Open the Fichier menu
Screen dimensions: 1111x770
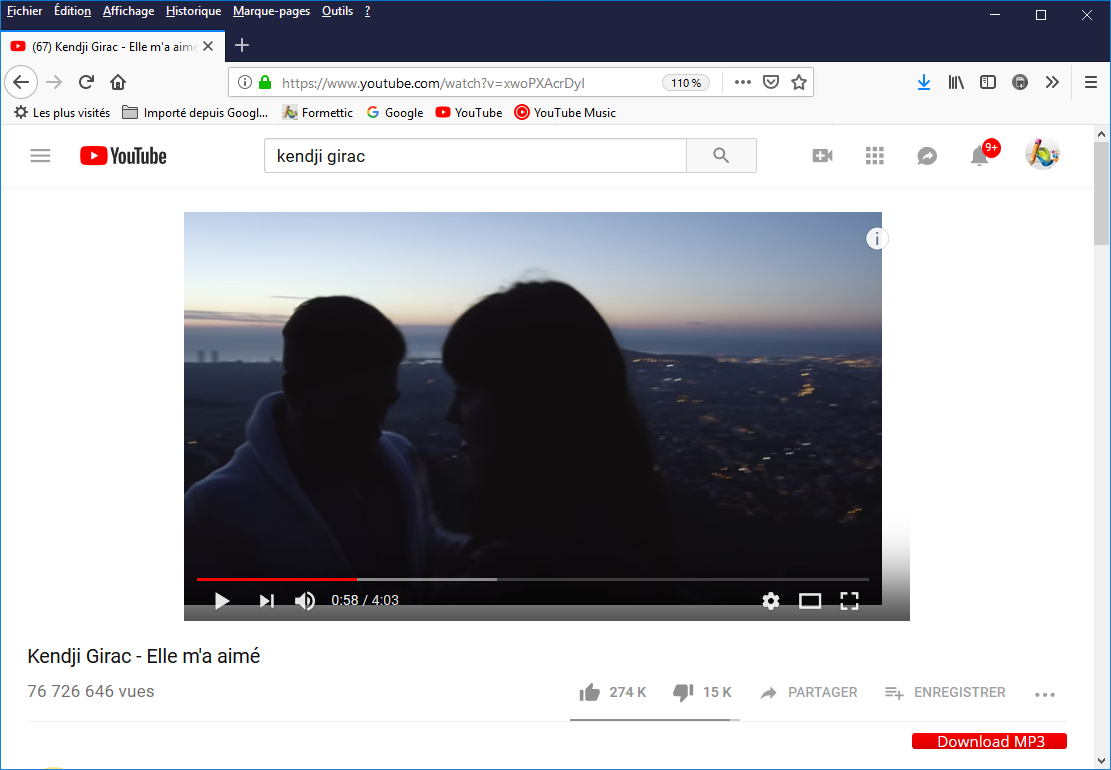25,11
